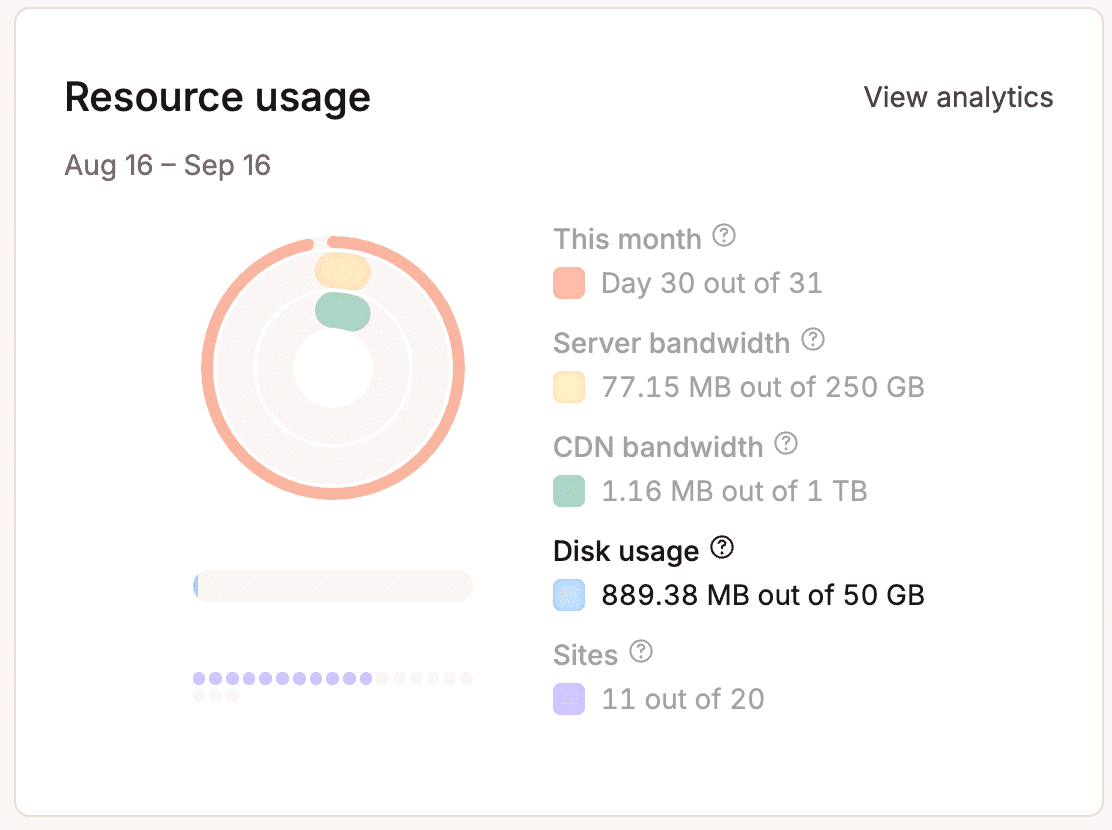Viewport: 1112px width, 830px height.
Task: Open the View analytics link
Action: coord(957,97)
